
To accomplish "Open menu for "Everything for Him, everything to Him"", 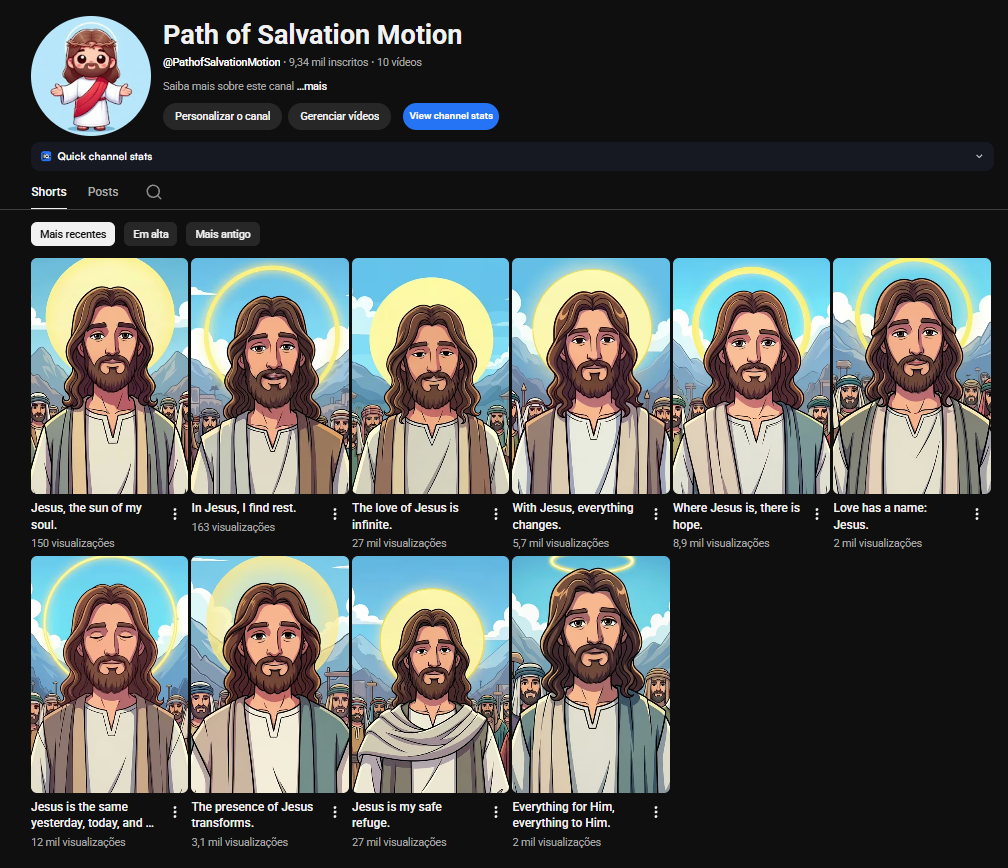I will 656,812.
